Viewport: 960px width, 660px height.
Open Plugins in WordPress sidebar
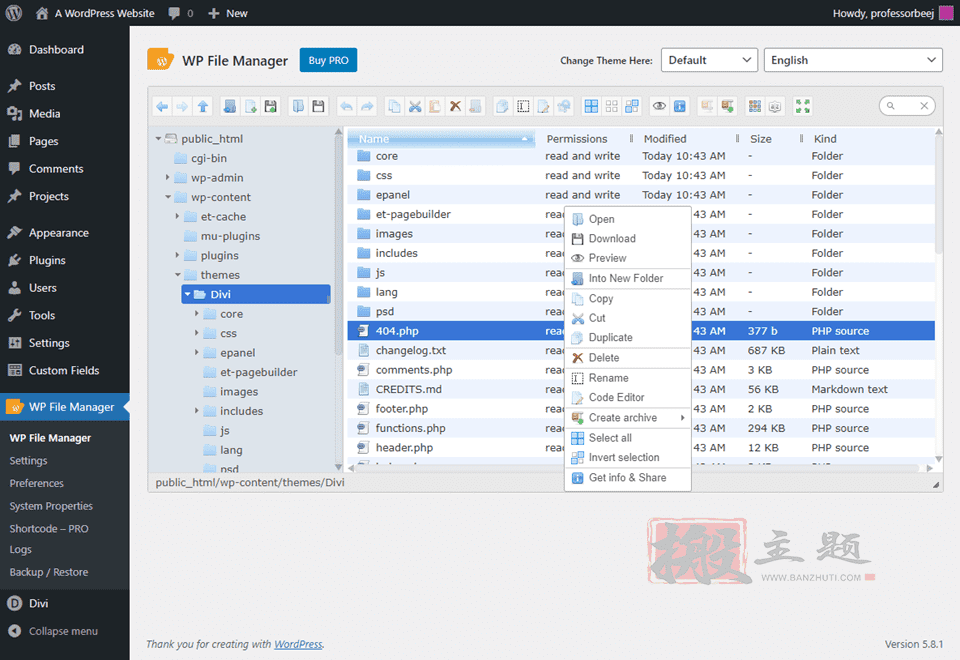[47, 260]
